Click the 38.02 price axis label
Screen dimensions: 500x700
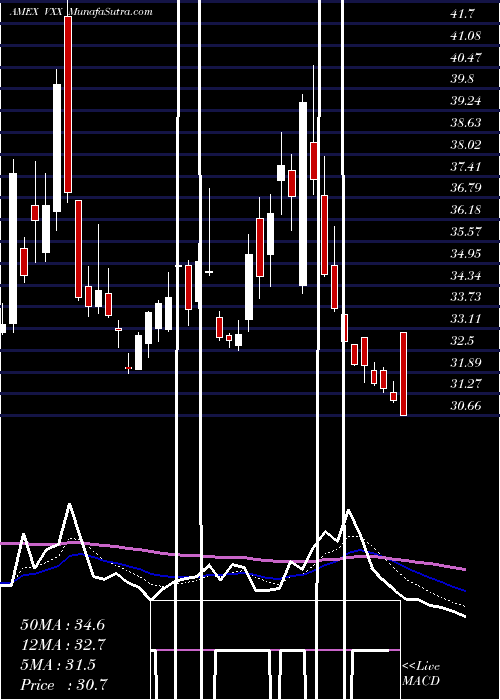coord(466,145)
